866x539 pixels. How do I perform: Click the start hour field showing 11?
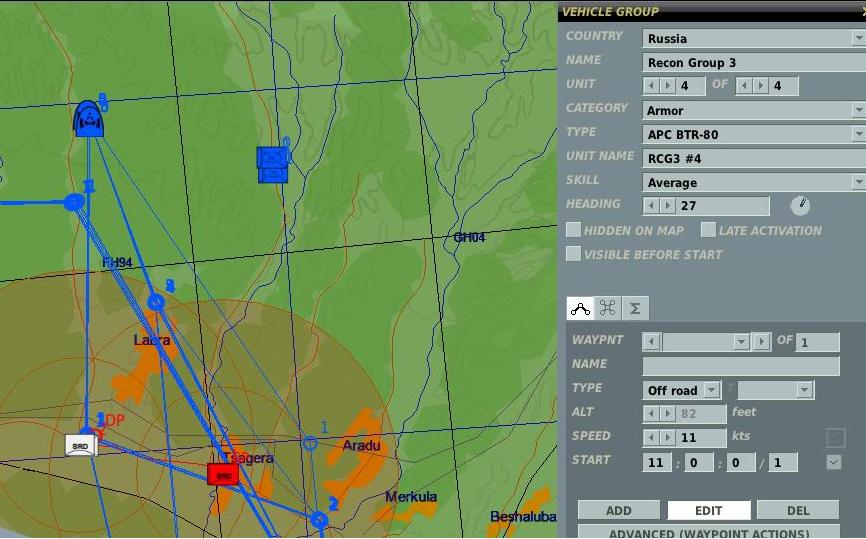click(x=657, y=462)
